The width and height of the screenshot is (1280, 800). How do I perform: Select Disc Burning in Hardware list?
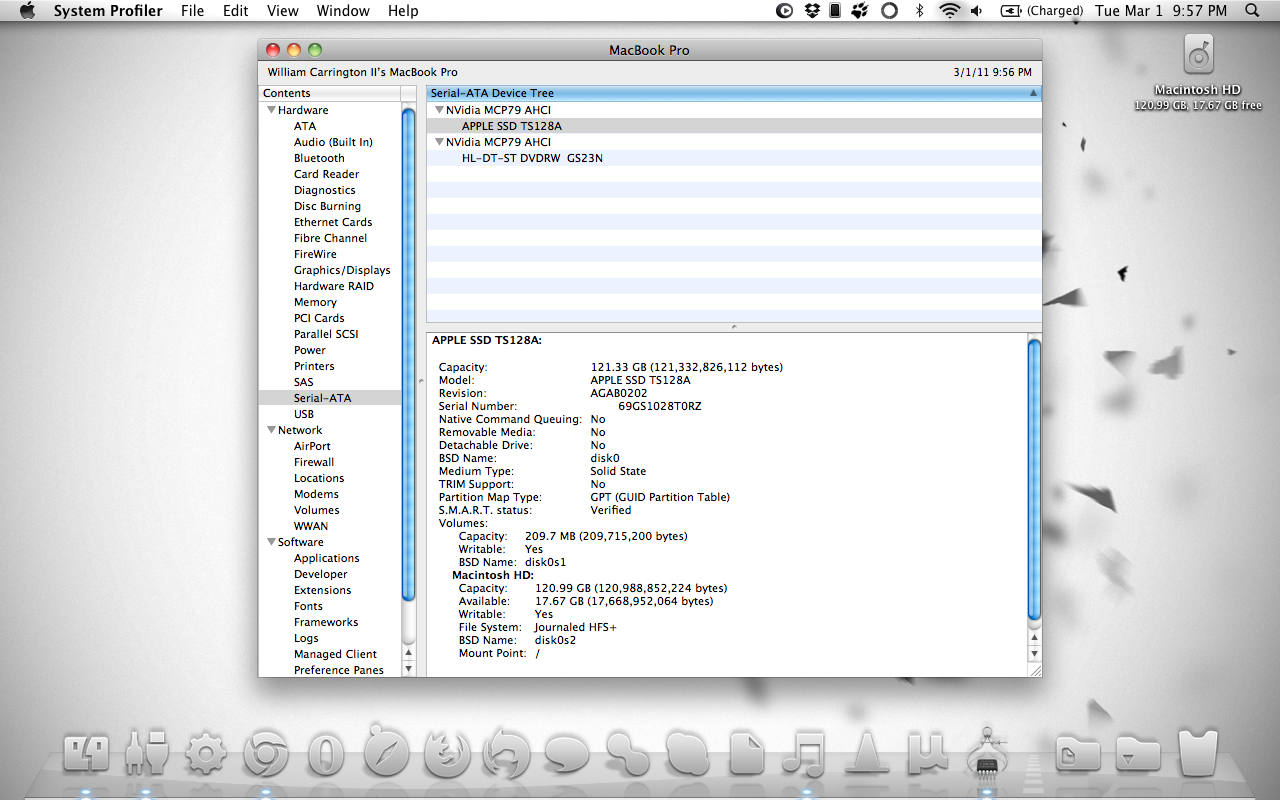pos(327,206)
